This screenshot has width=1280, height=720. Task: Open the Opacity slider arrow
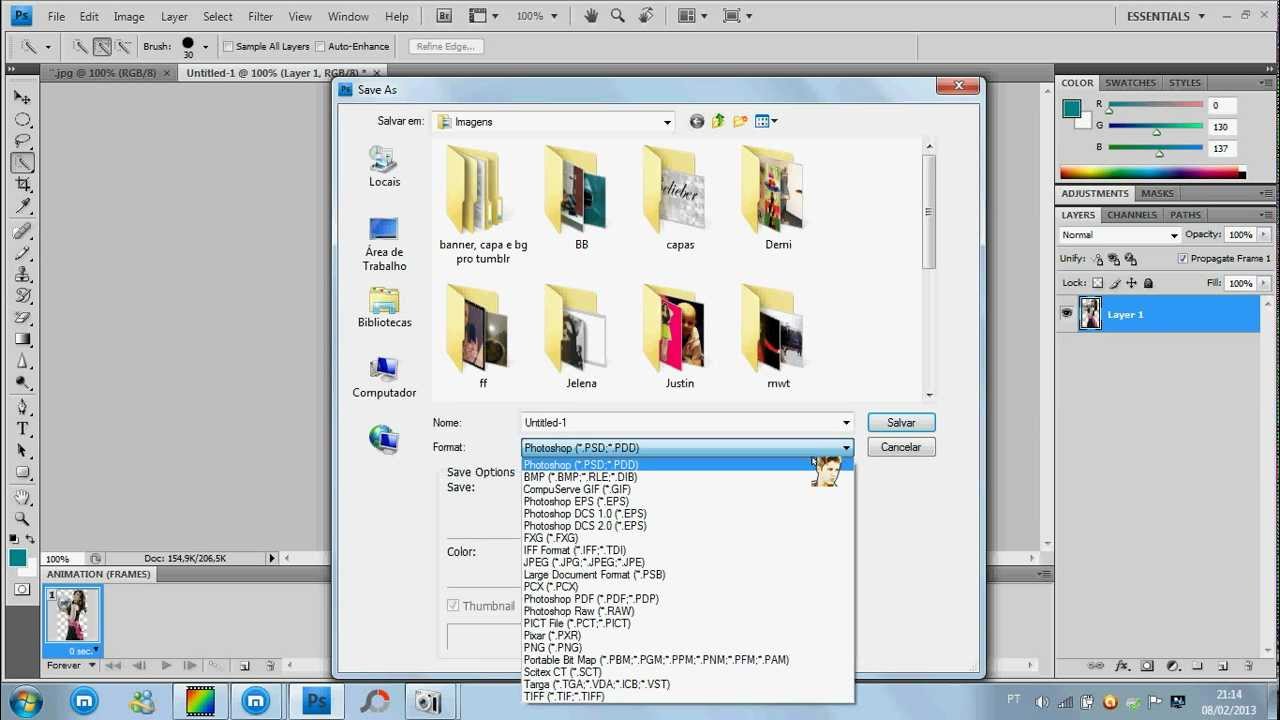pyautogui.click(x=1265, y=235)
